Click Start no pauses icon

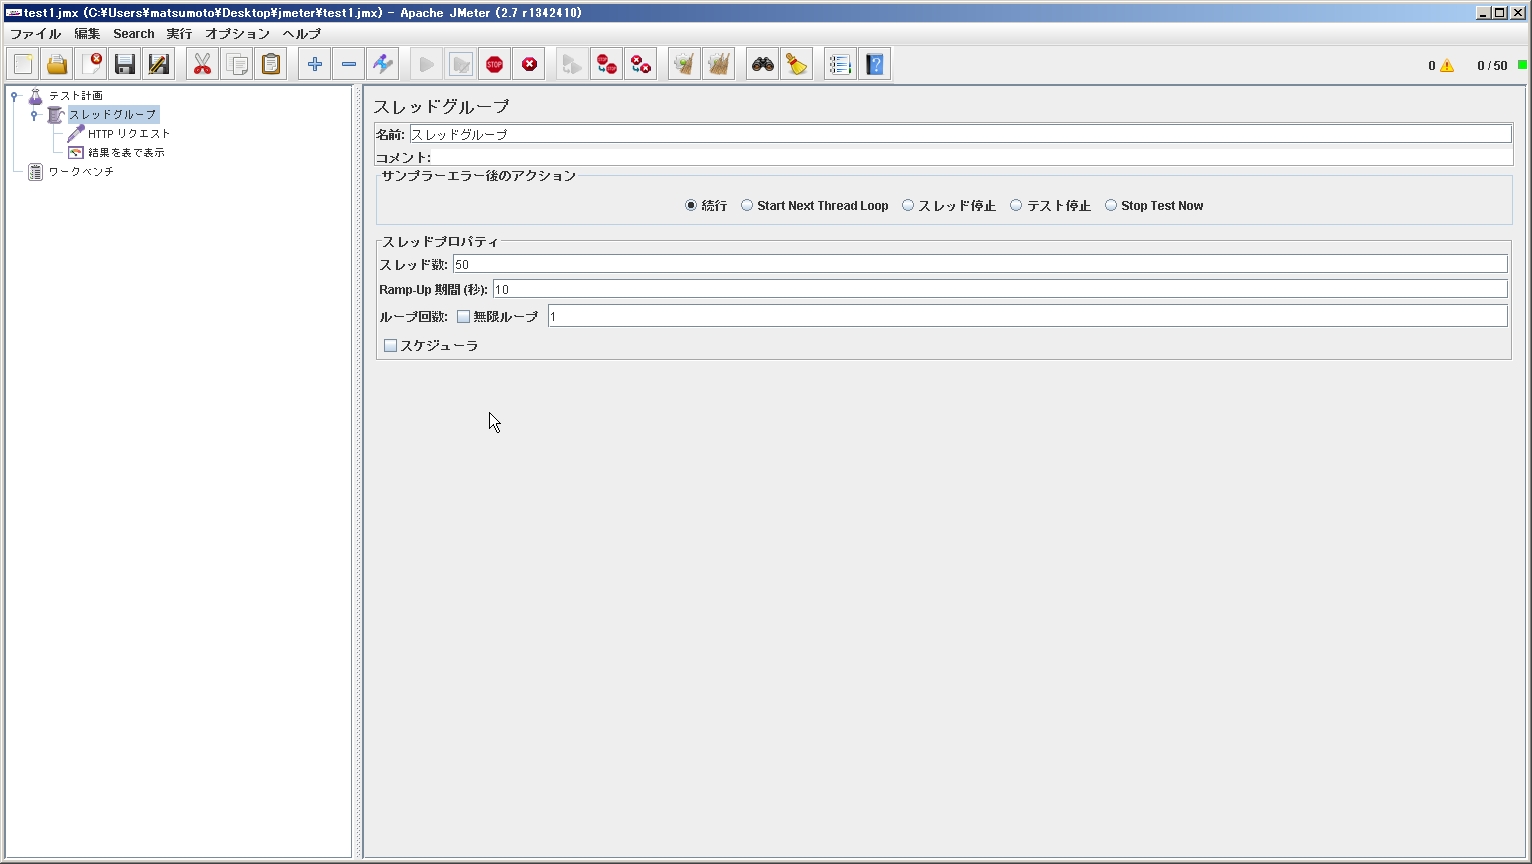tap(461, 64)
